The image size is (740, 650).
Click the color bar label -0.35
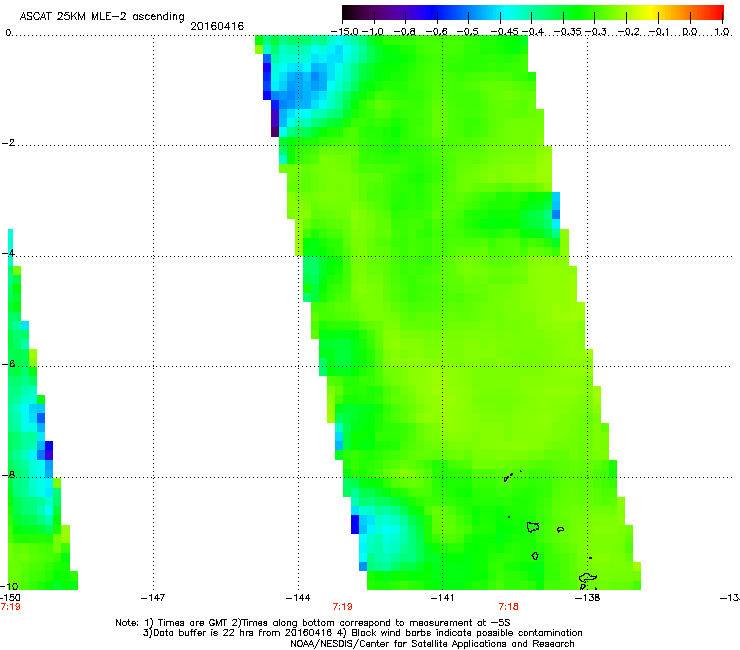pos(568,32)
